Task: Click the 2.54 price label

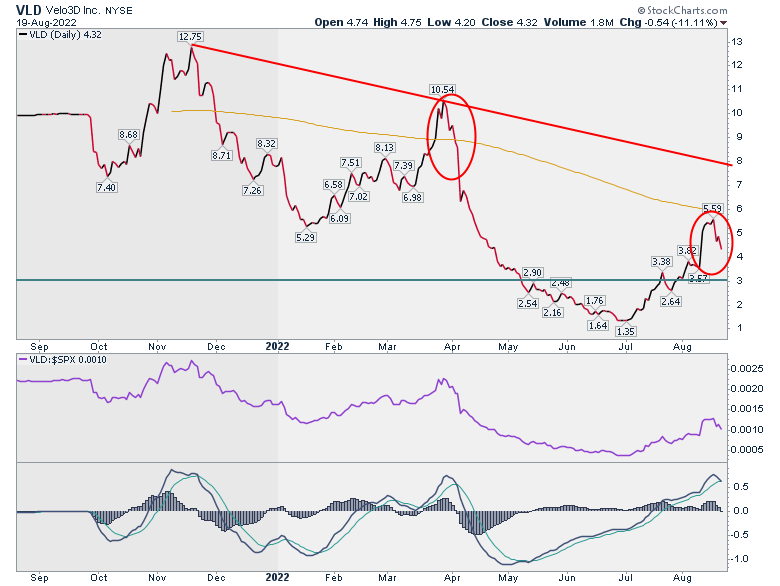Action: 527,303
